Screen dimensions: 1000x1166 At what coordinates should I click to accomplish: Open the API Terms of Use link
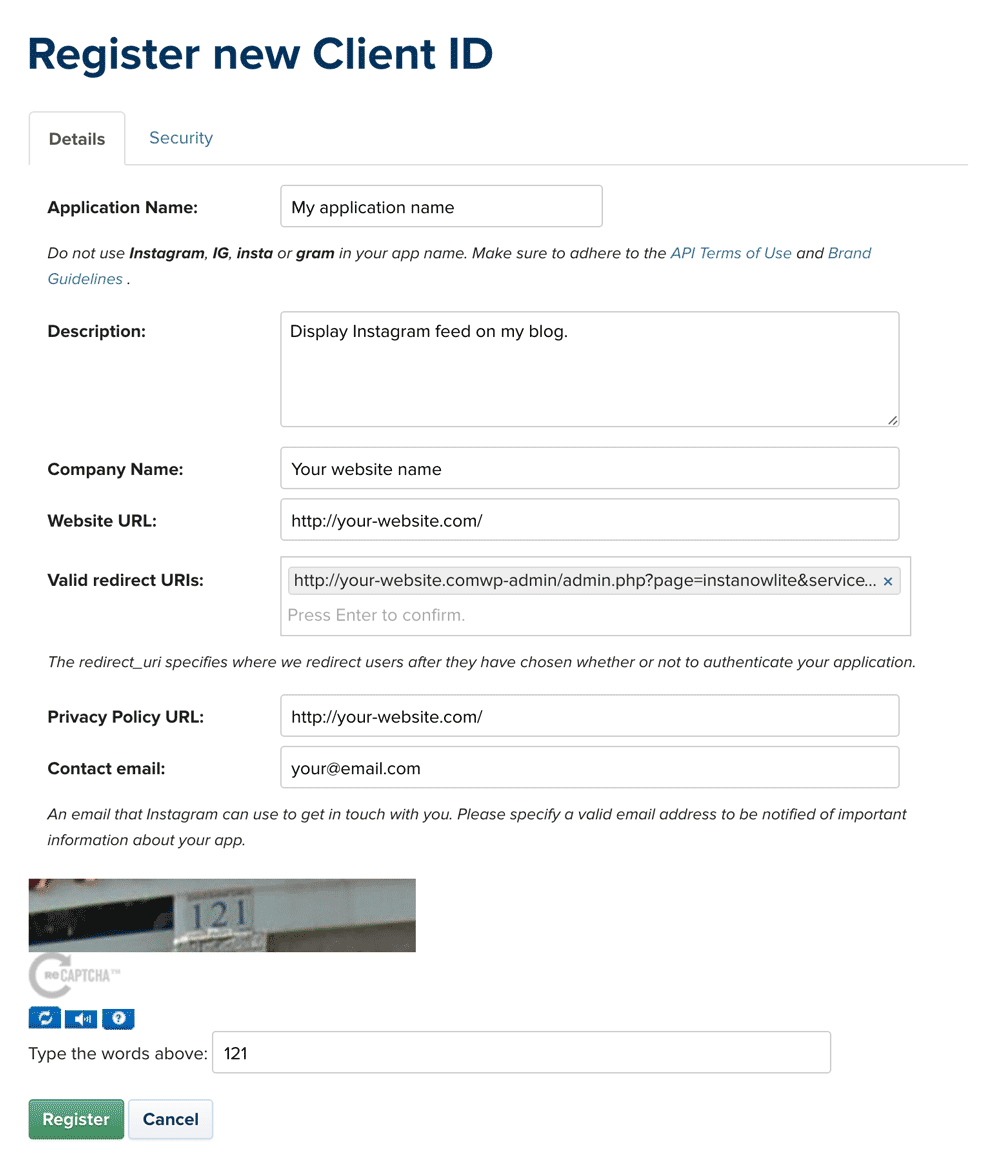731,253
